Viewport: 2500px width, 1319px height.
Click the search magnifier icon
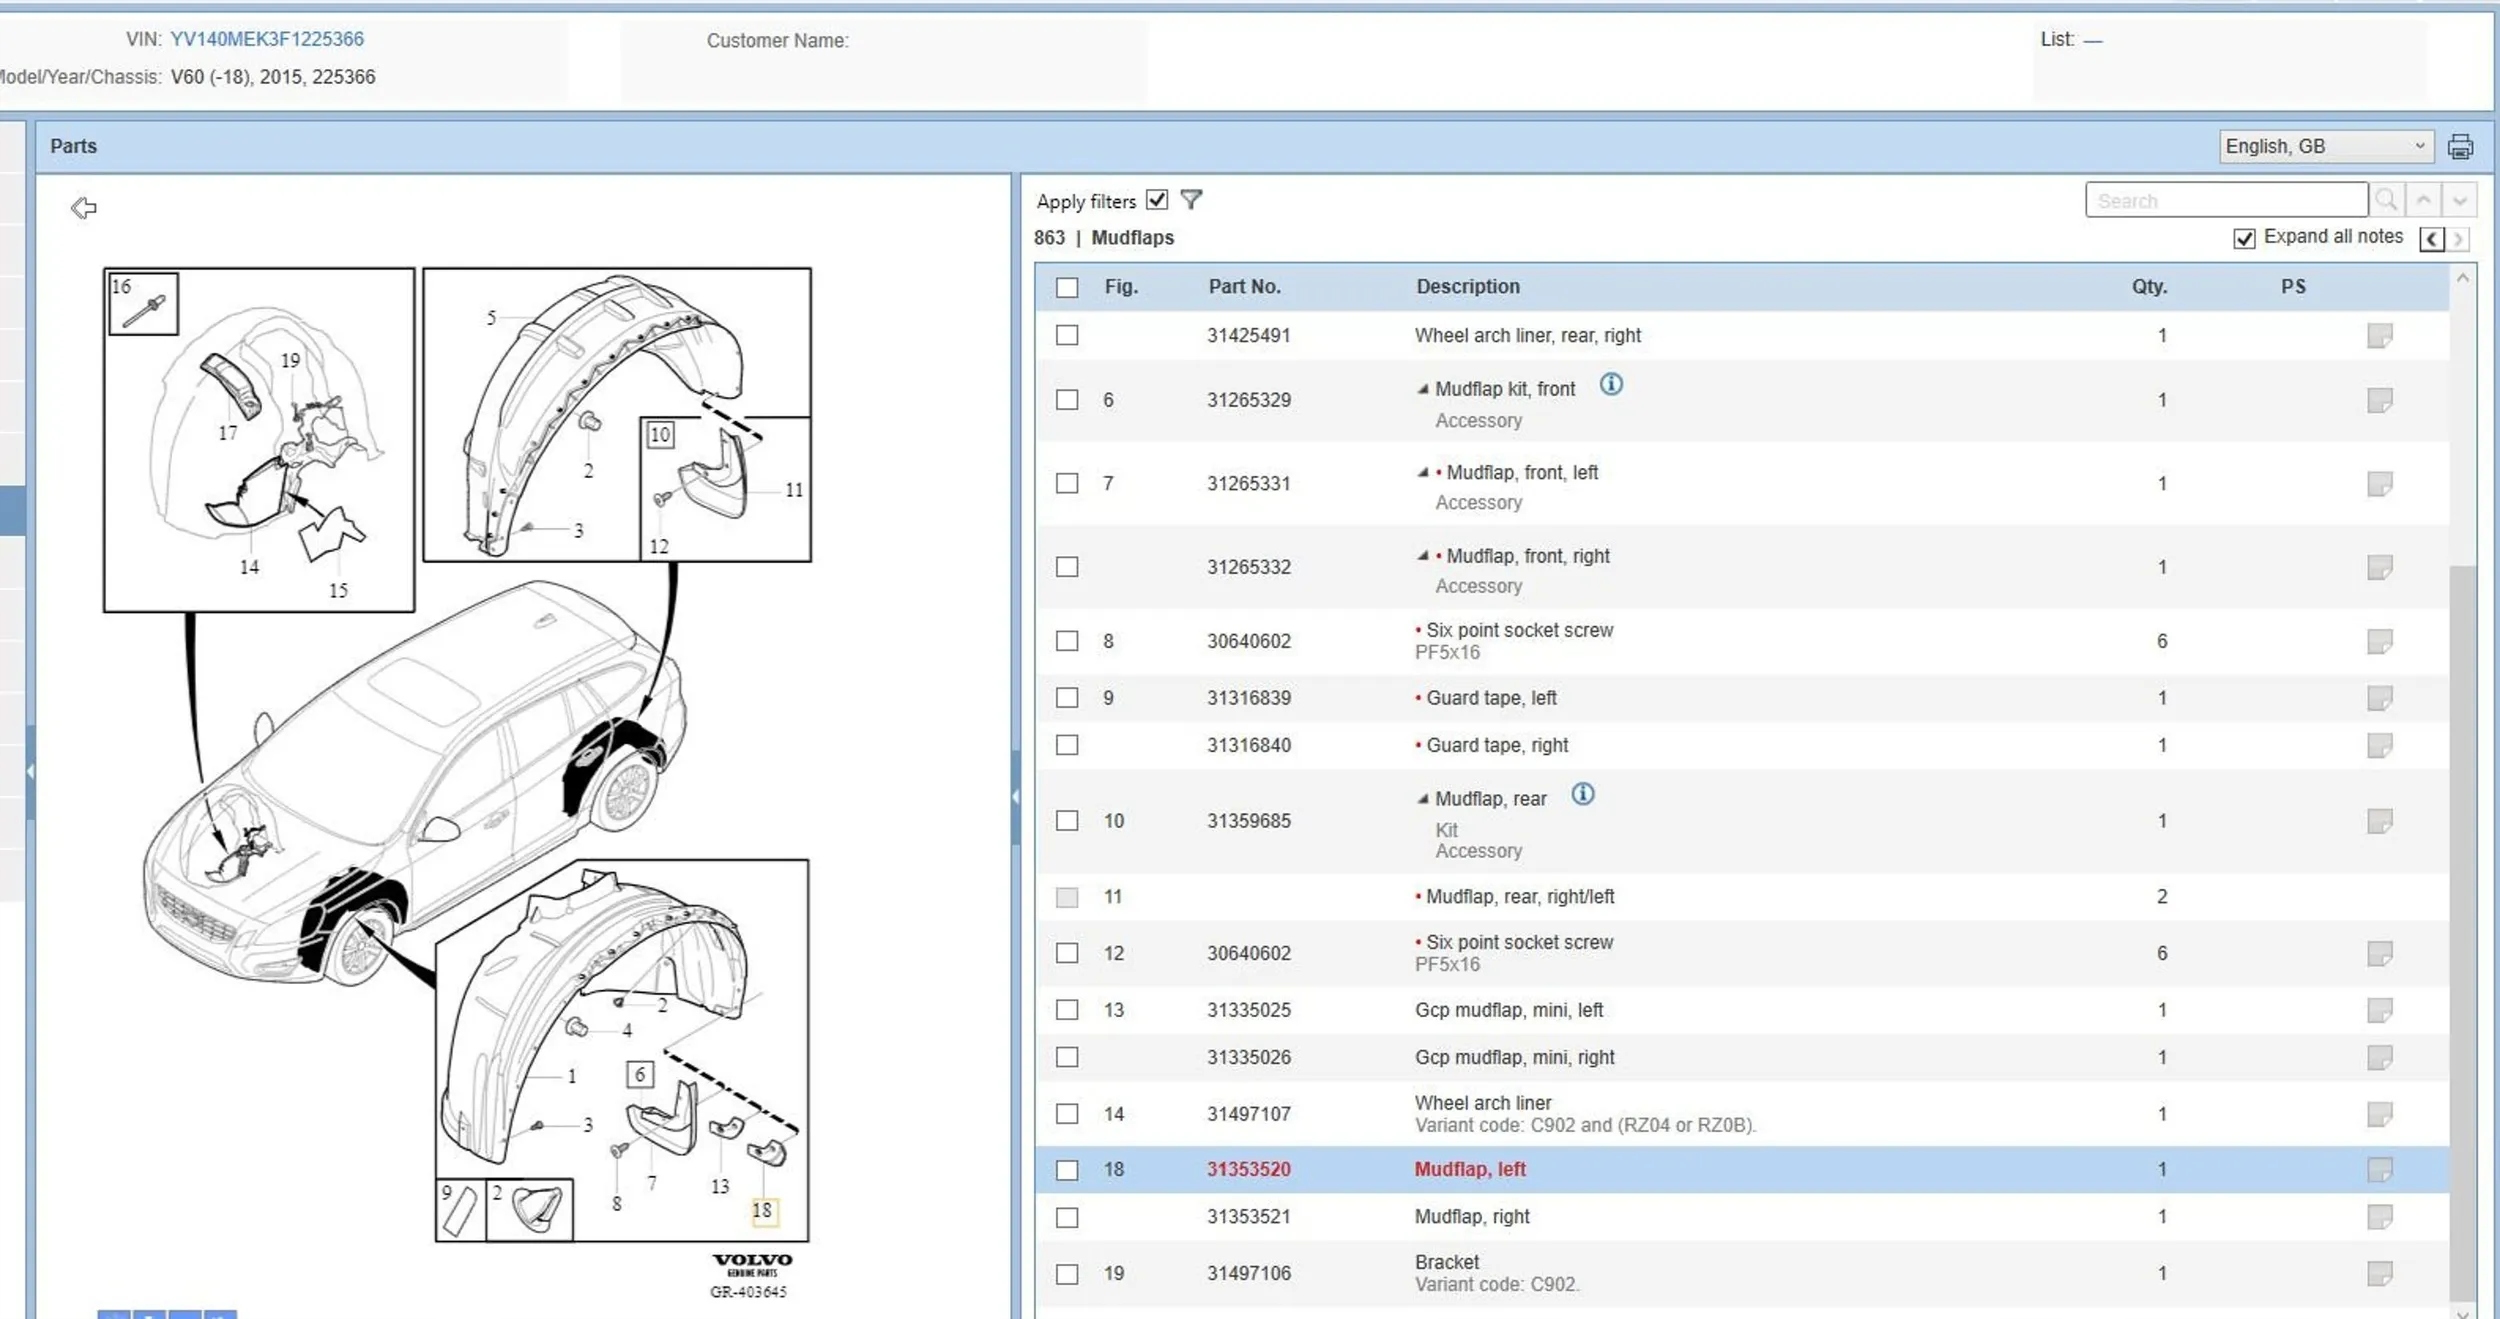(x=2386, y=200)
